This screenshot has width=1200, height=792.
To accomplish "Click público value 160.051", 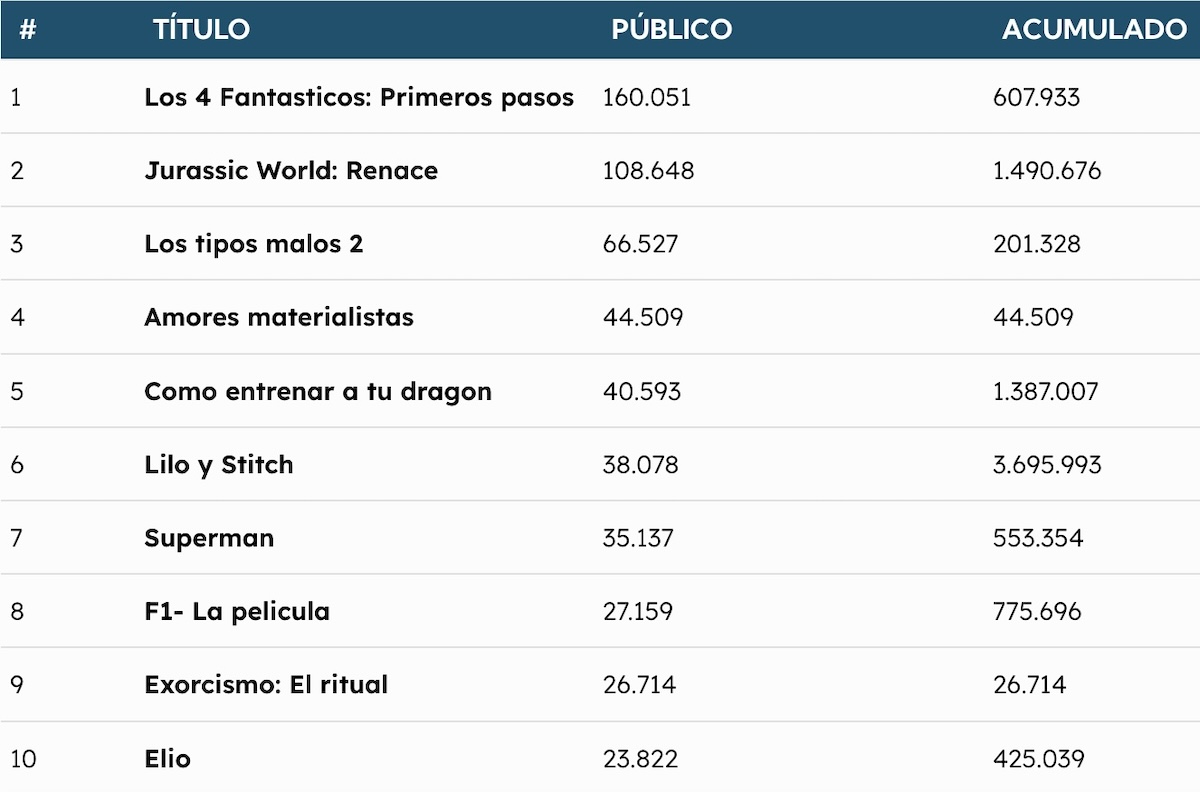I will (x=647, y=97).
